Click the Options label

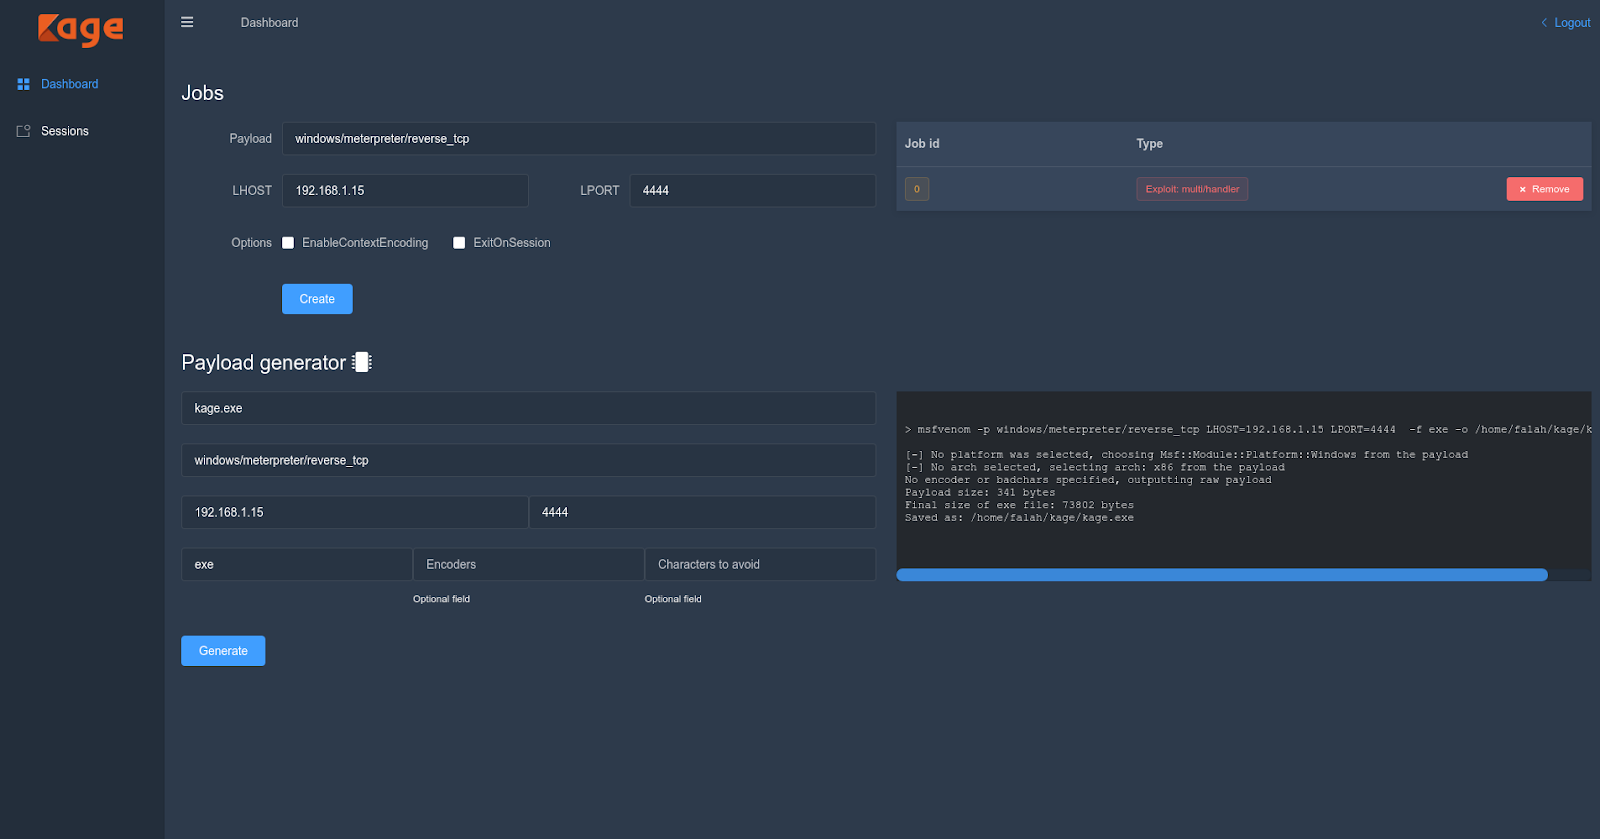pyautogui.click(x=251, y=243)
